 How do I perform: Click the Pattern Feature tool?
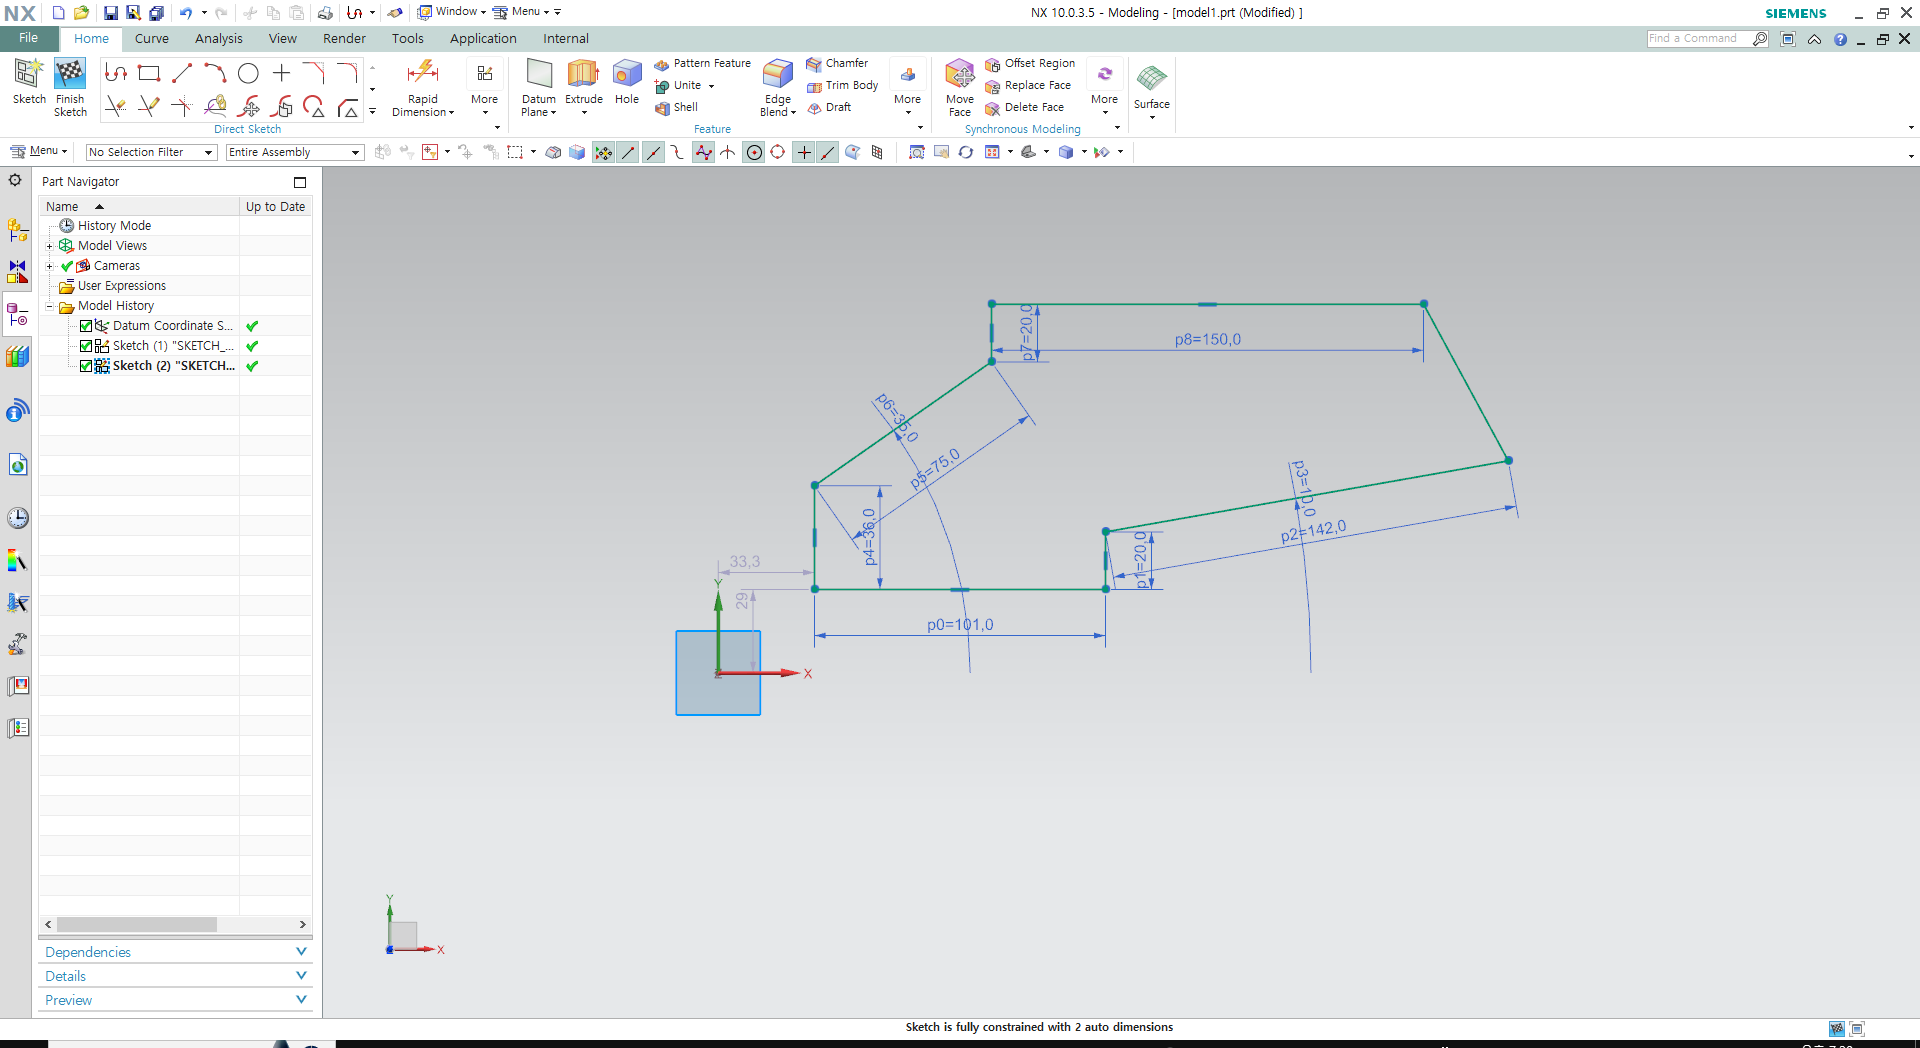pyautogui.click(x=702, y=63)
